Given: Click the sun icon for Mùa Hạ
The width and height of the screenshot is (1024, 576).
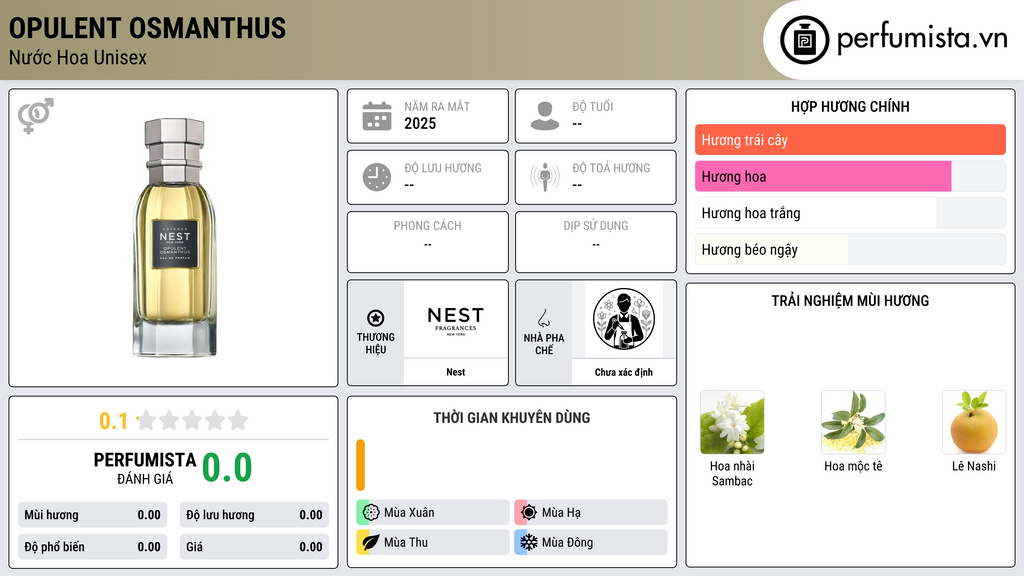Looking at the screenshot, I should [529, 513].
